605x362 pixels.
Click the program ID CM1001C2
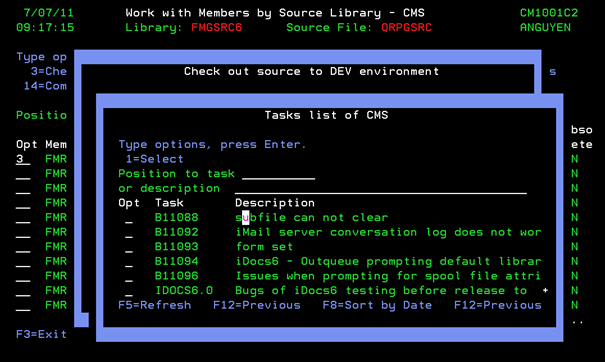tap(549, 13)
